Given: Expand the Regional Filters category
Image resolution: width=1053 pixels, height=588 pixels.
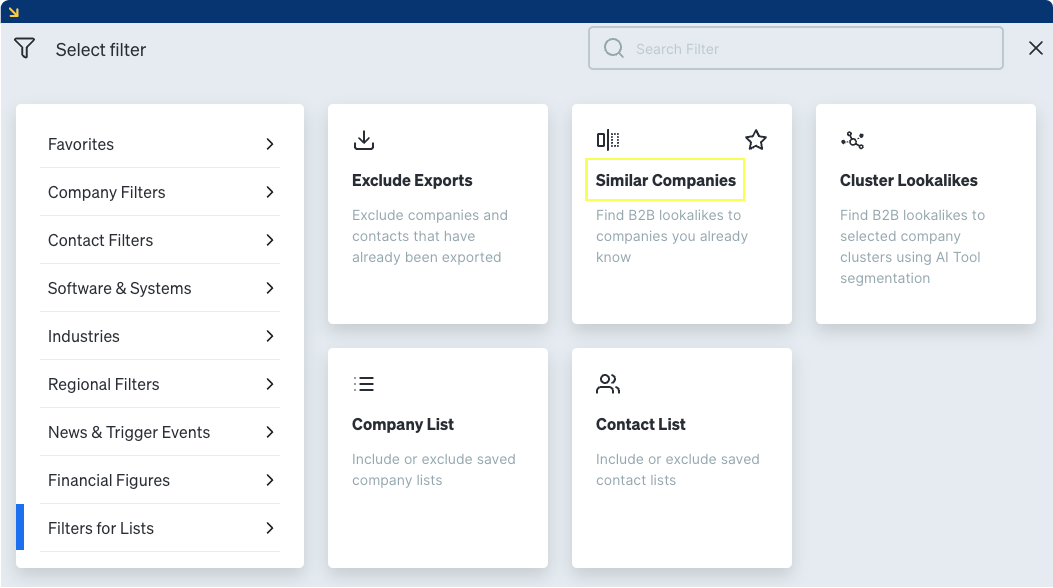Looking at the screenshot, I should coord(160,384).
